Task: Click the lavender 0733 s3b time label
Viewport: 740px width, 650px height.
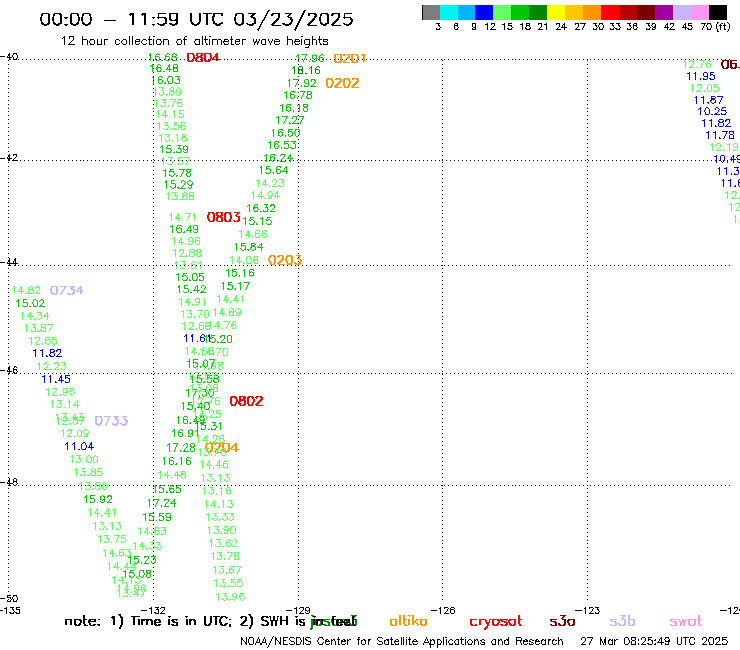Action: pos(111,421)
